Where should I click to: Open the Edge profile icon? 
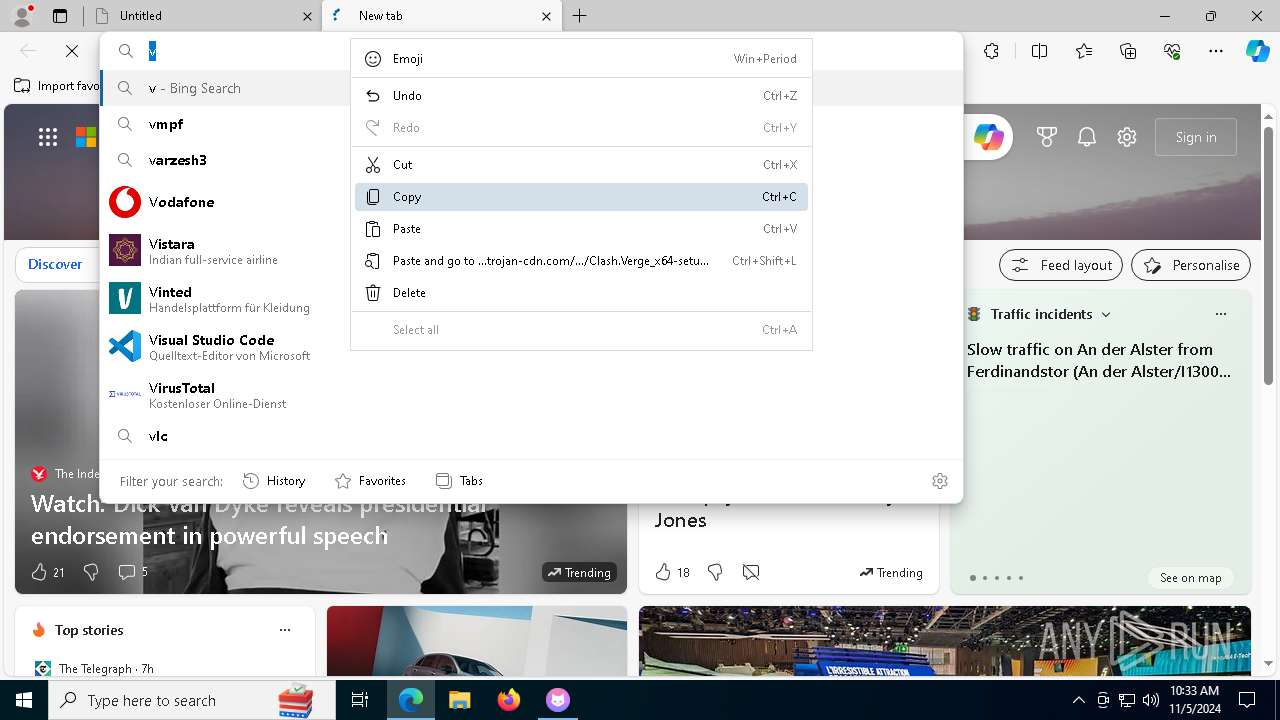point(22,16)
